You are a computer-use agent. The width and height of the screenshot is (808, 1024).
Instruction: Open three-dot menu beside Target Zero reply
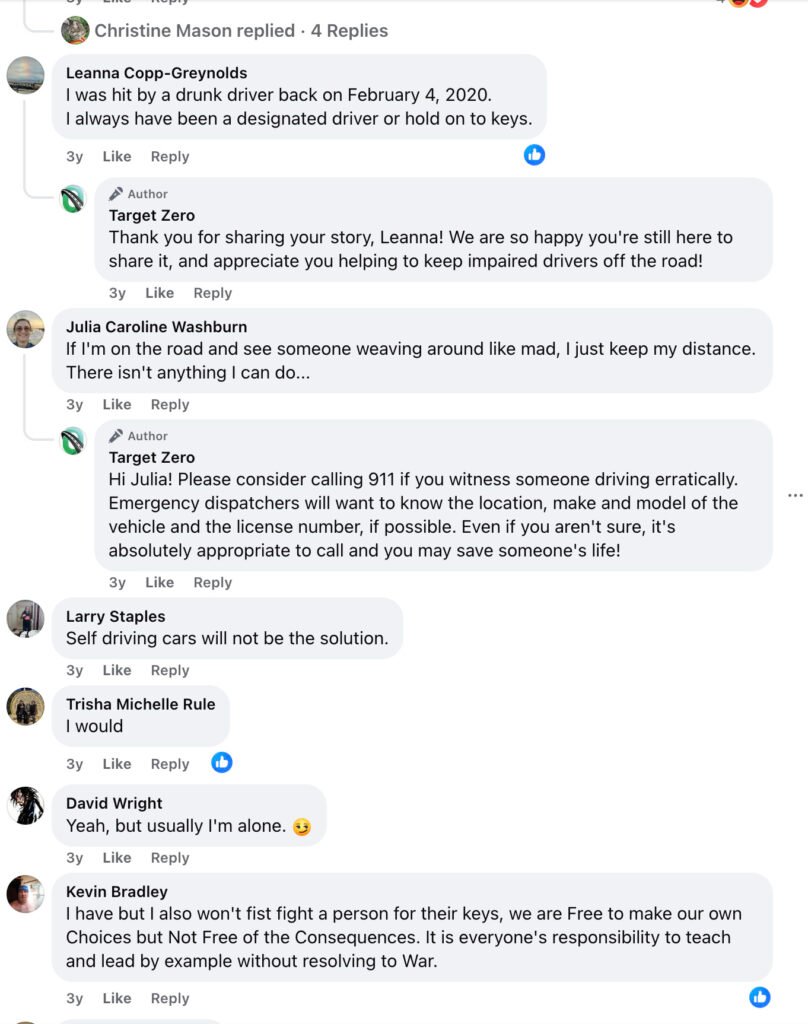[795, 495]
